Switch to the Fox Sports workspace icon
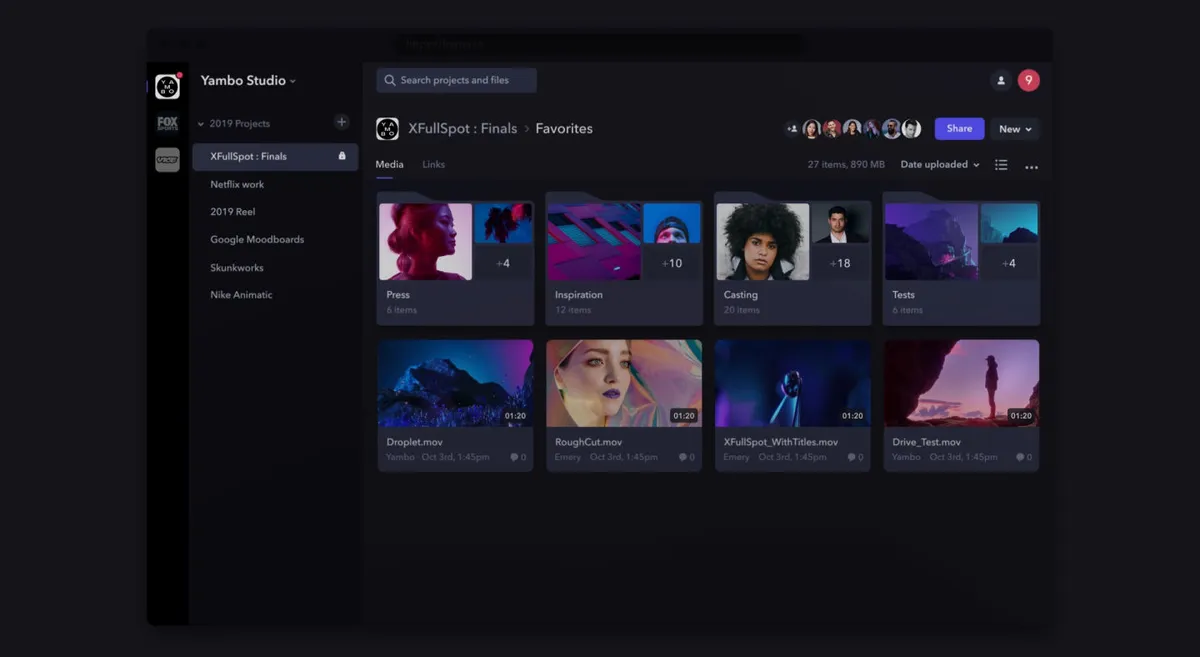Screen dimensions: 1200x657 167,124
